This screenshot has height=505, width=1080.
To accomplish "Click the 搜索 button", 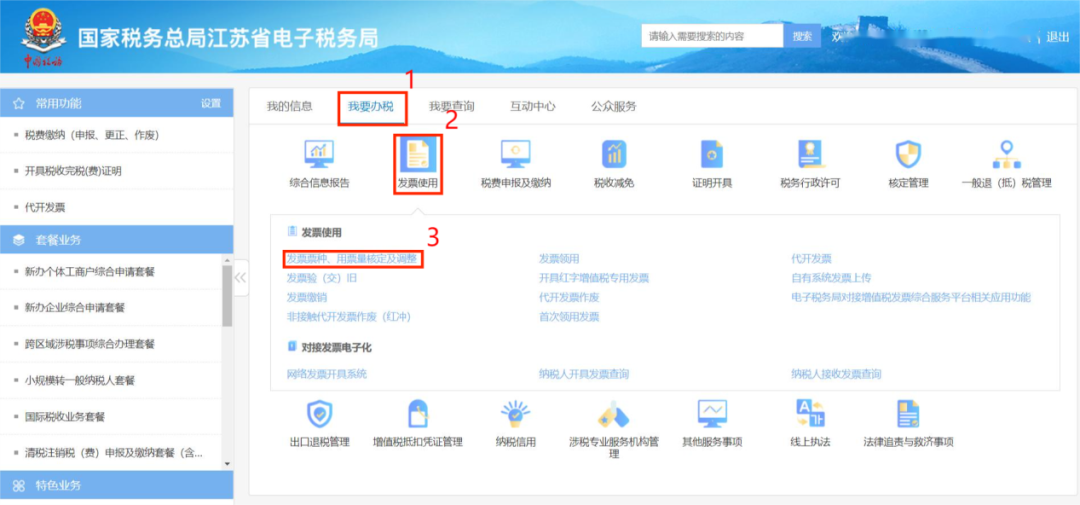I will [x=802, y=36].
